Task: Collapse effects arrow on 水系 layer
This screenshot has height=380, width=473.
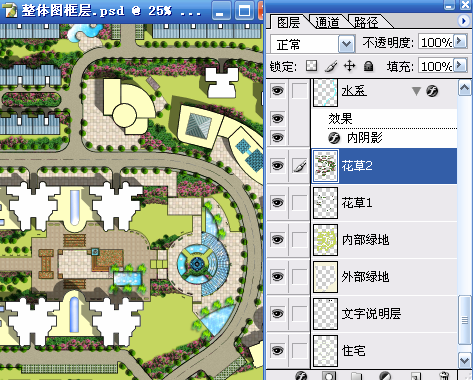Action: pyautogui.click(x=416, y=91)
